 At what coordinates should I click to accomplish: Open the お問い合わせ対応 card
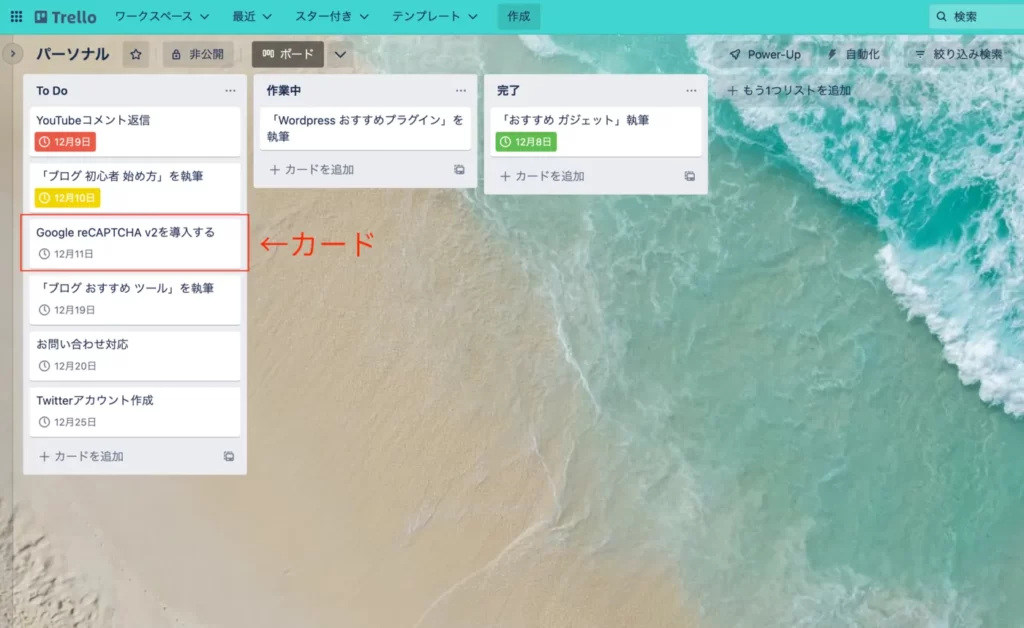135,355
